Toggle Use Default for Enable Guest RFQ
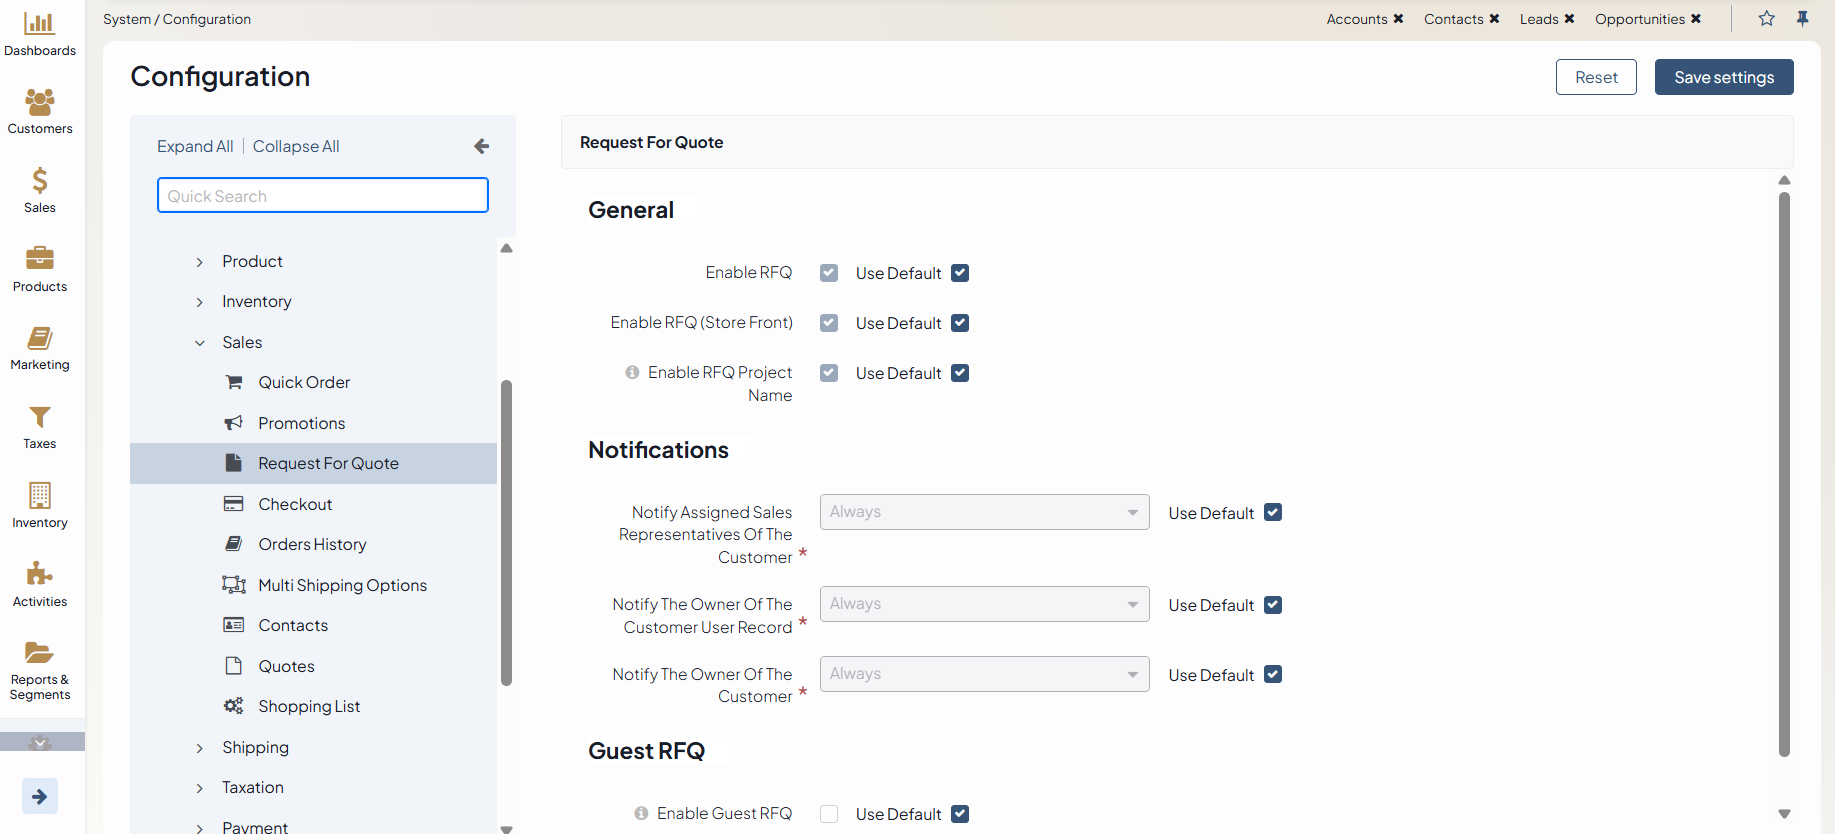Viewport: 1835px width, 834px height. pyautogui.click(x=960, y=814)
